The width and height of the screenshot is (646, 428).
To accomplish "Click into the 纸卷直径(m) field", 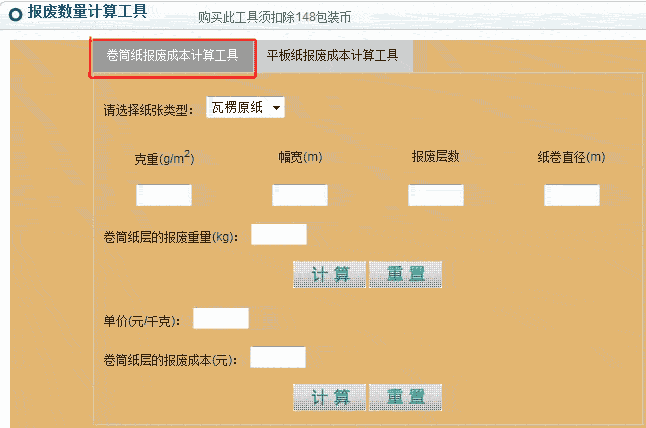I will click(x=572, y=195).
